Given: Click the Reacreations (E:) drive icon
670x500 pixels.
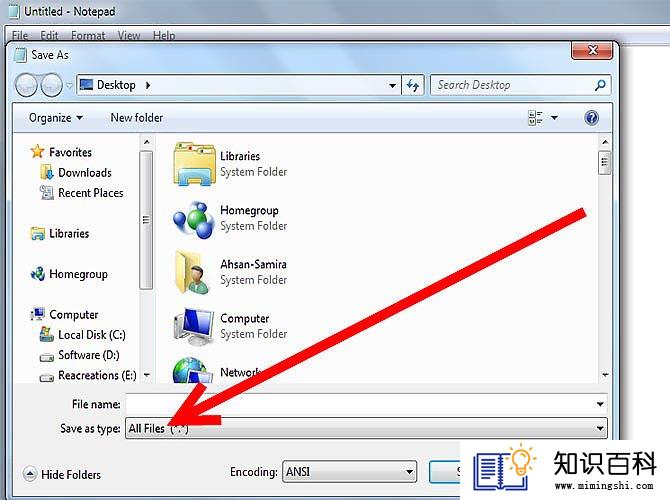Looking at the screenshot, I should pos(47,377).
